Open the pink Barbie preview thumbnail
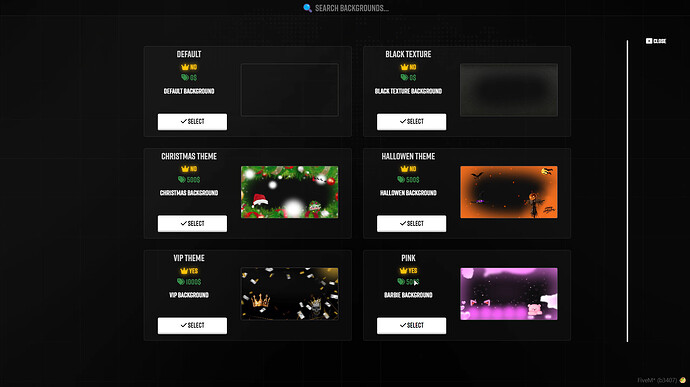 pyautogui.click(x=509, y=294)
